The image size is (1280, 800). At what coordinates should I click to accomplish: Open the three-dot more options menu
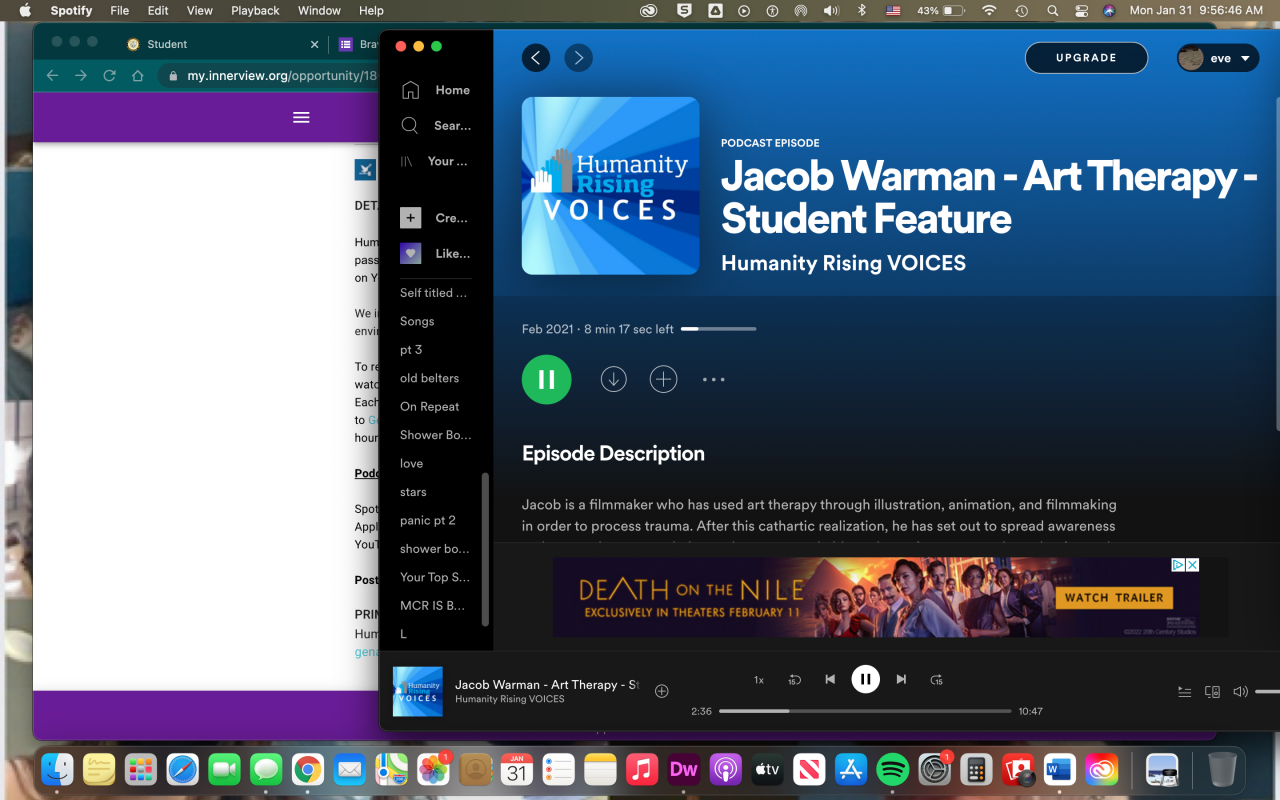pyautogui.click(x=713, y=380)
